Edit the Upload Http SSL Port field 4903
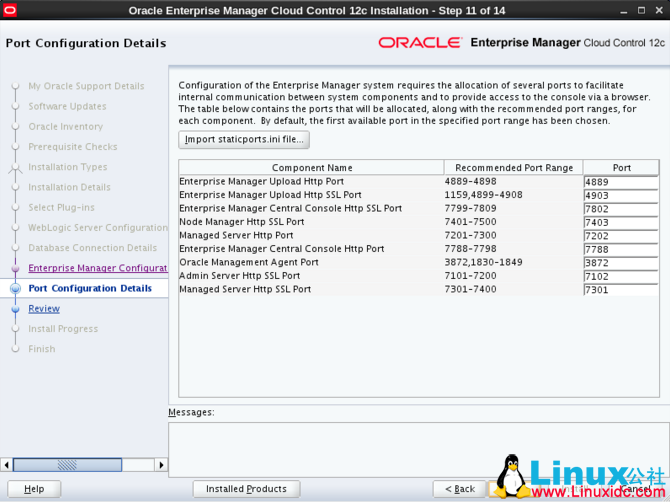The width and height of the screenshot is (670, 502). pos(620,195)
